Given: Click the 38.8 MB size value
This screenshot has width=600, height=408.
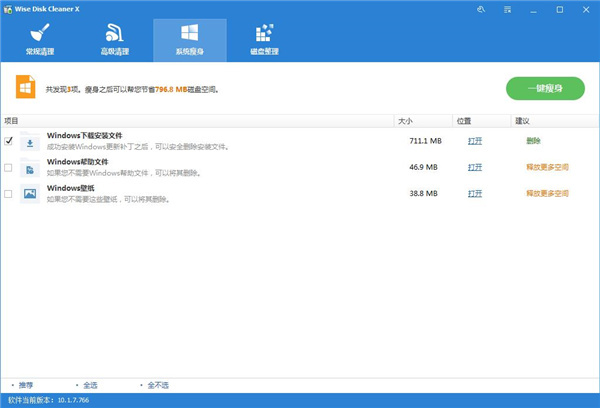Looking at the screenshot, I should (423, 194).
